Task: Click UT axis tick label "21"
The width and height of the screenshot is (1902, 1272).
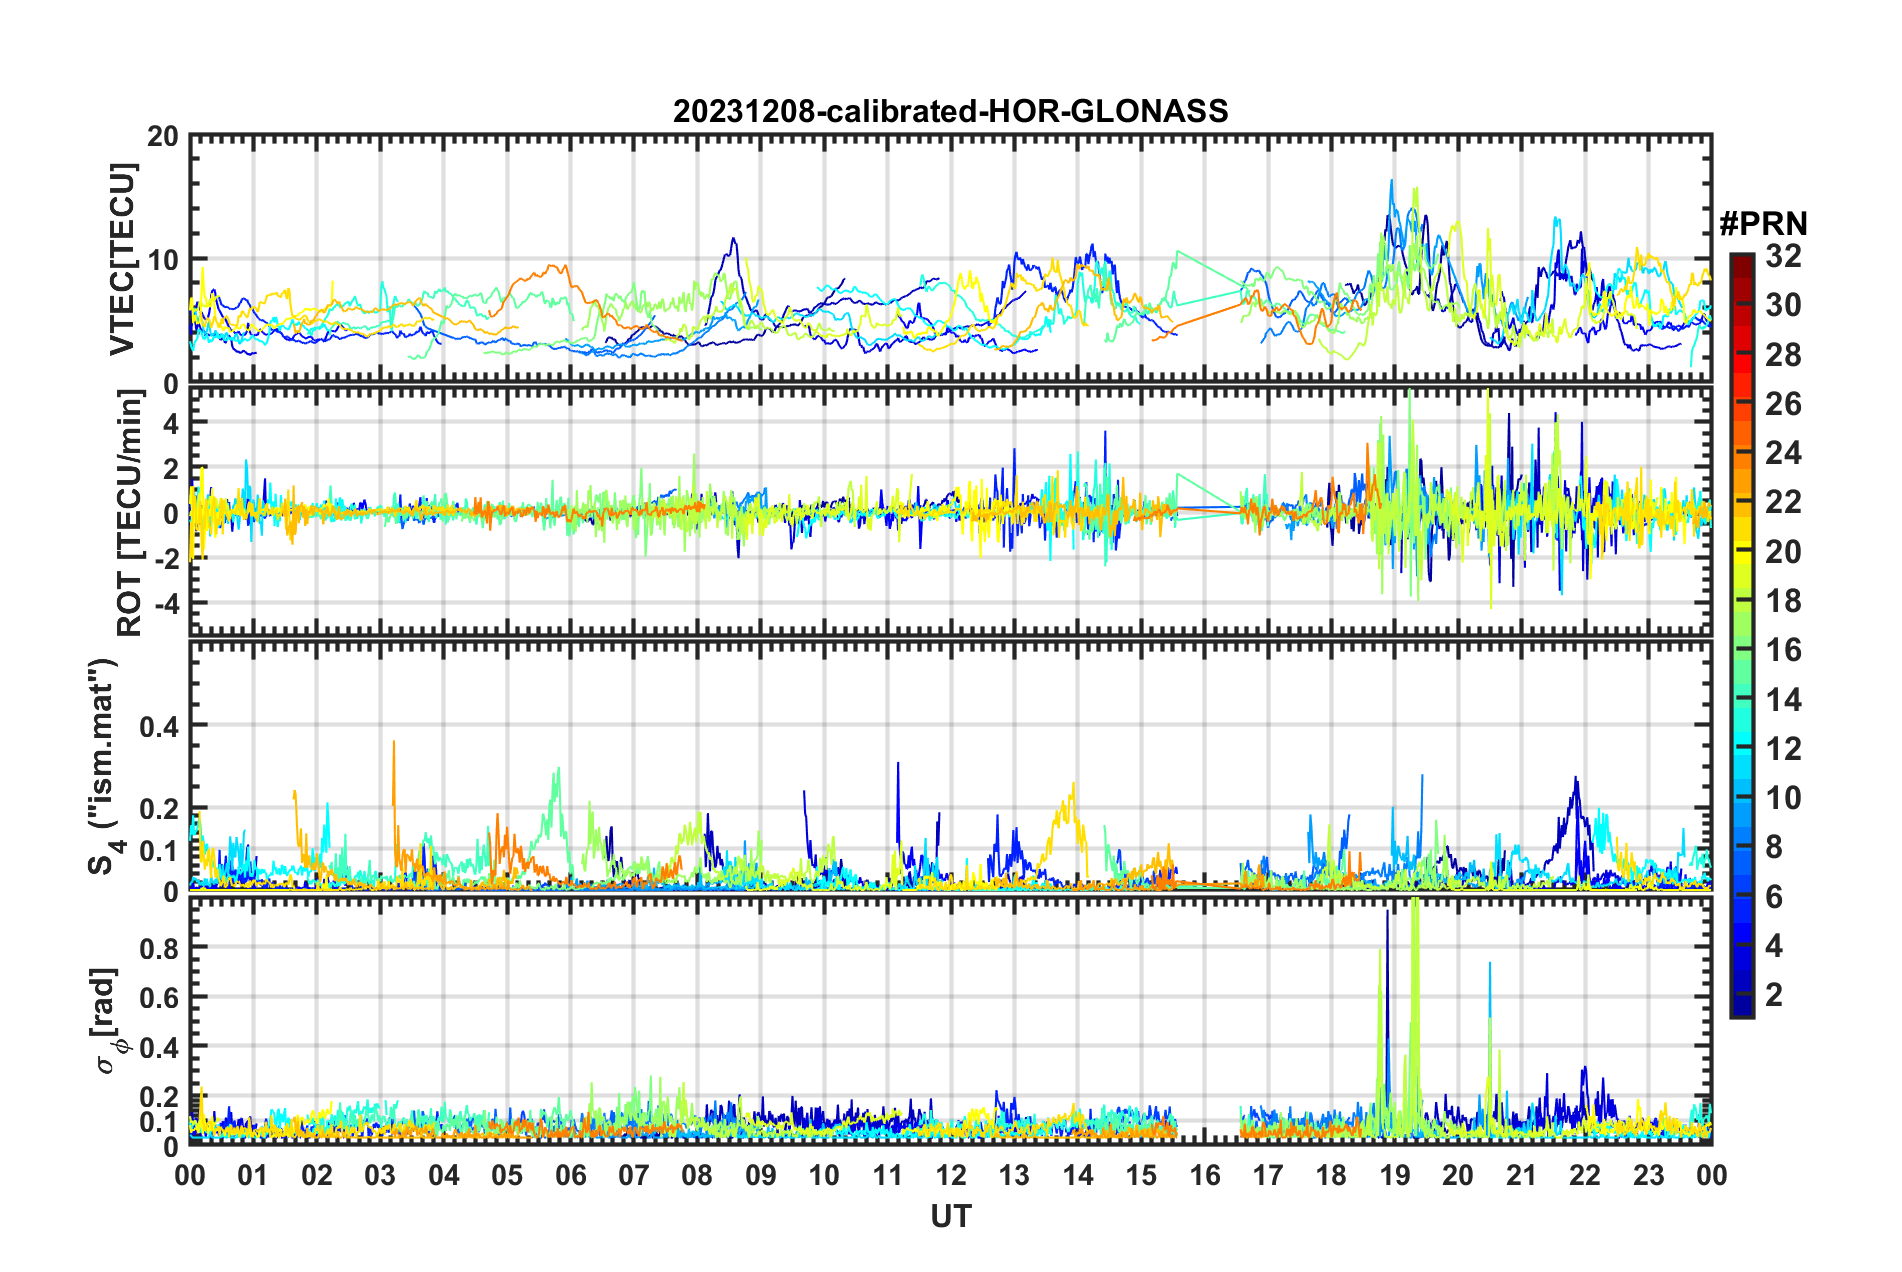Action: click(x=1521, y=1175)
